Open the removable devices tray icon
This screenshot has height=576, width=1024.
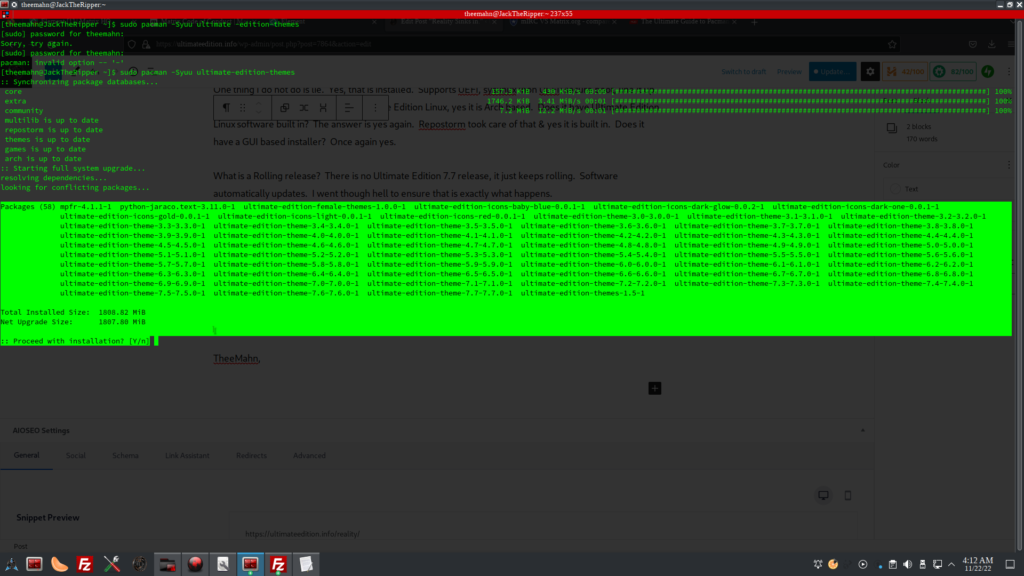click(923, 564)
